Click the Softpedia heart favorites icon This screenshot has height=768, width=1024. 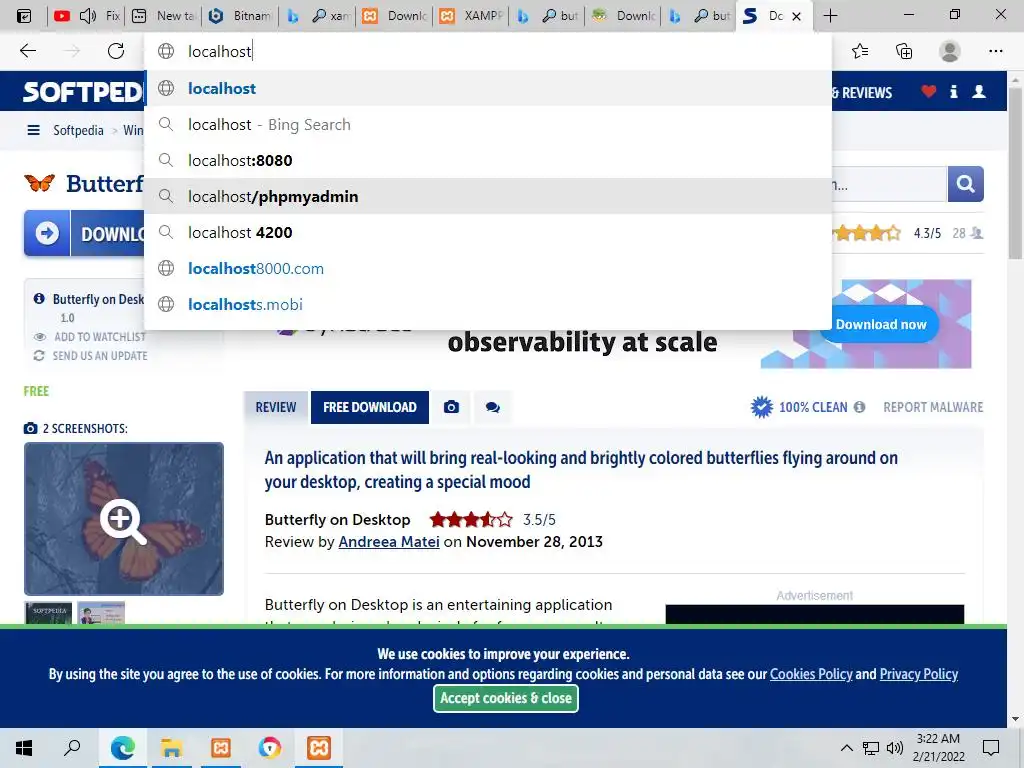click(x=928, y=91)
